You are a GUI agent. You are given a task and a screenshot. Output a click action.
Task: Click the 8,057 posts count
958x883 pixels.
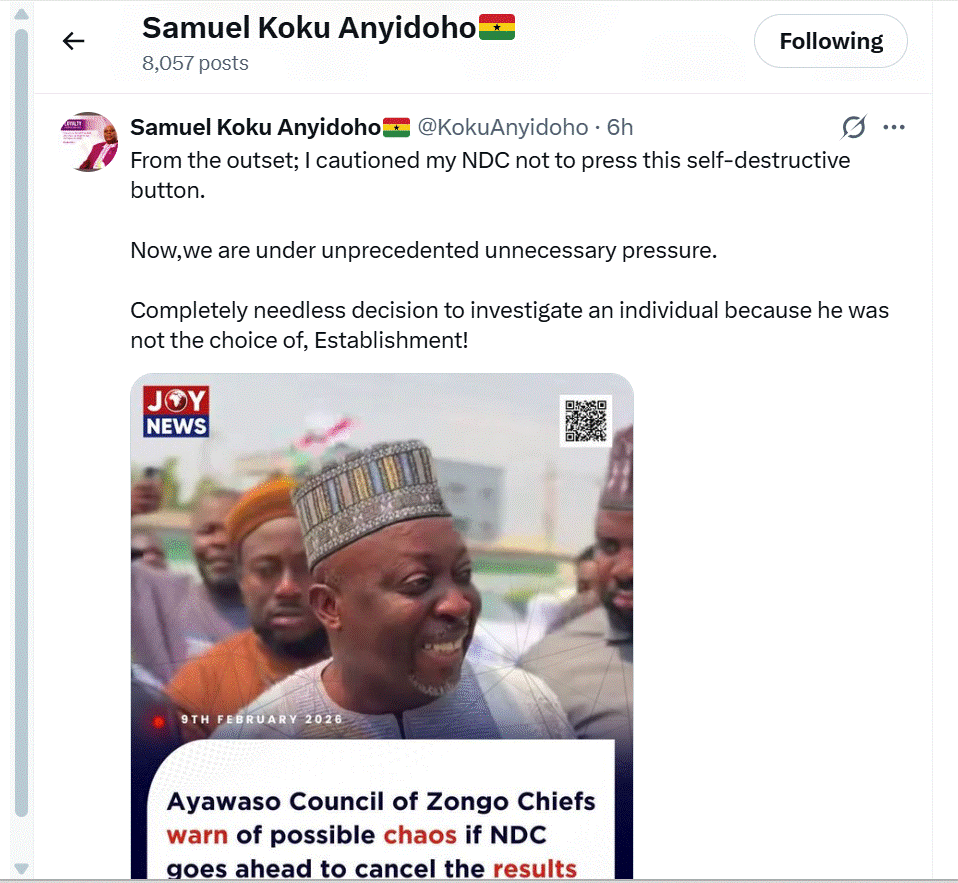(195, 63)
